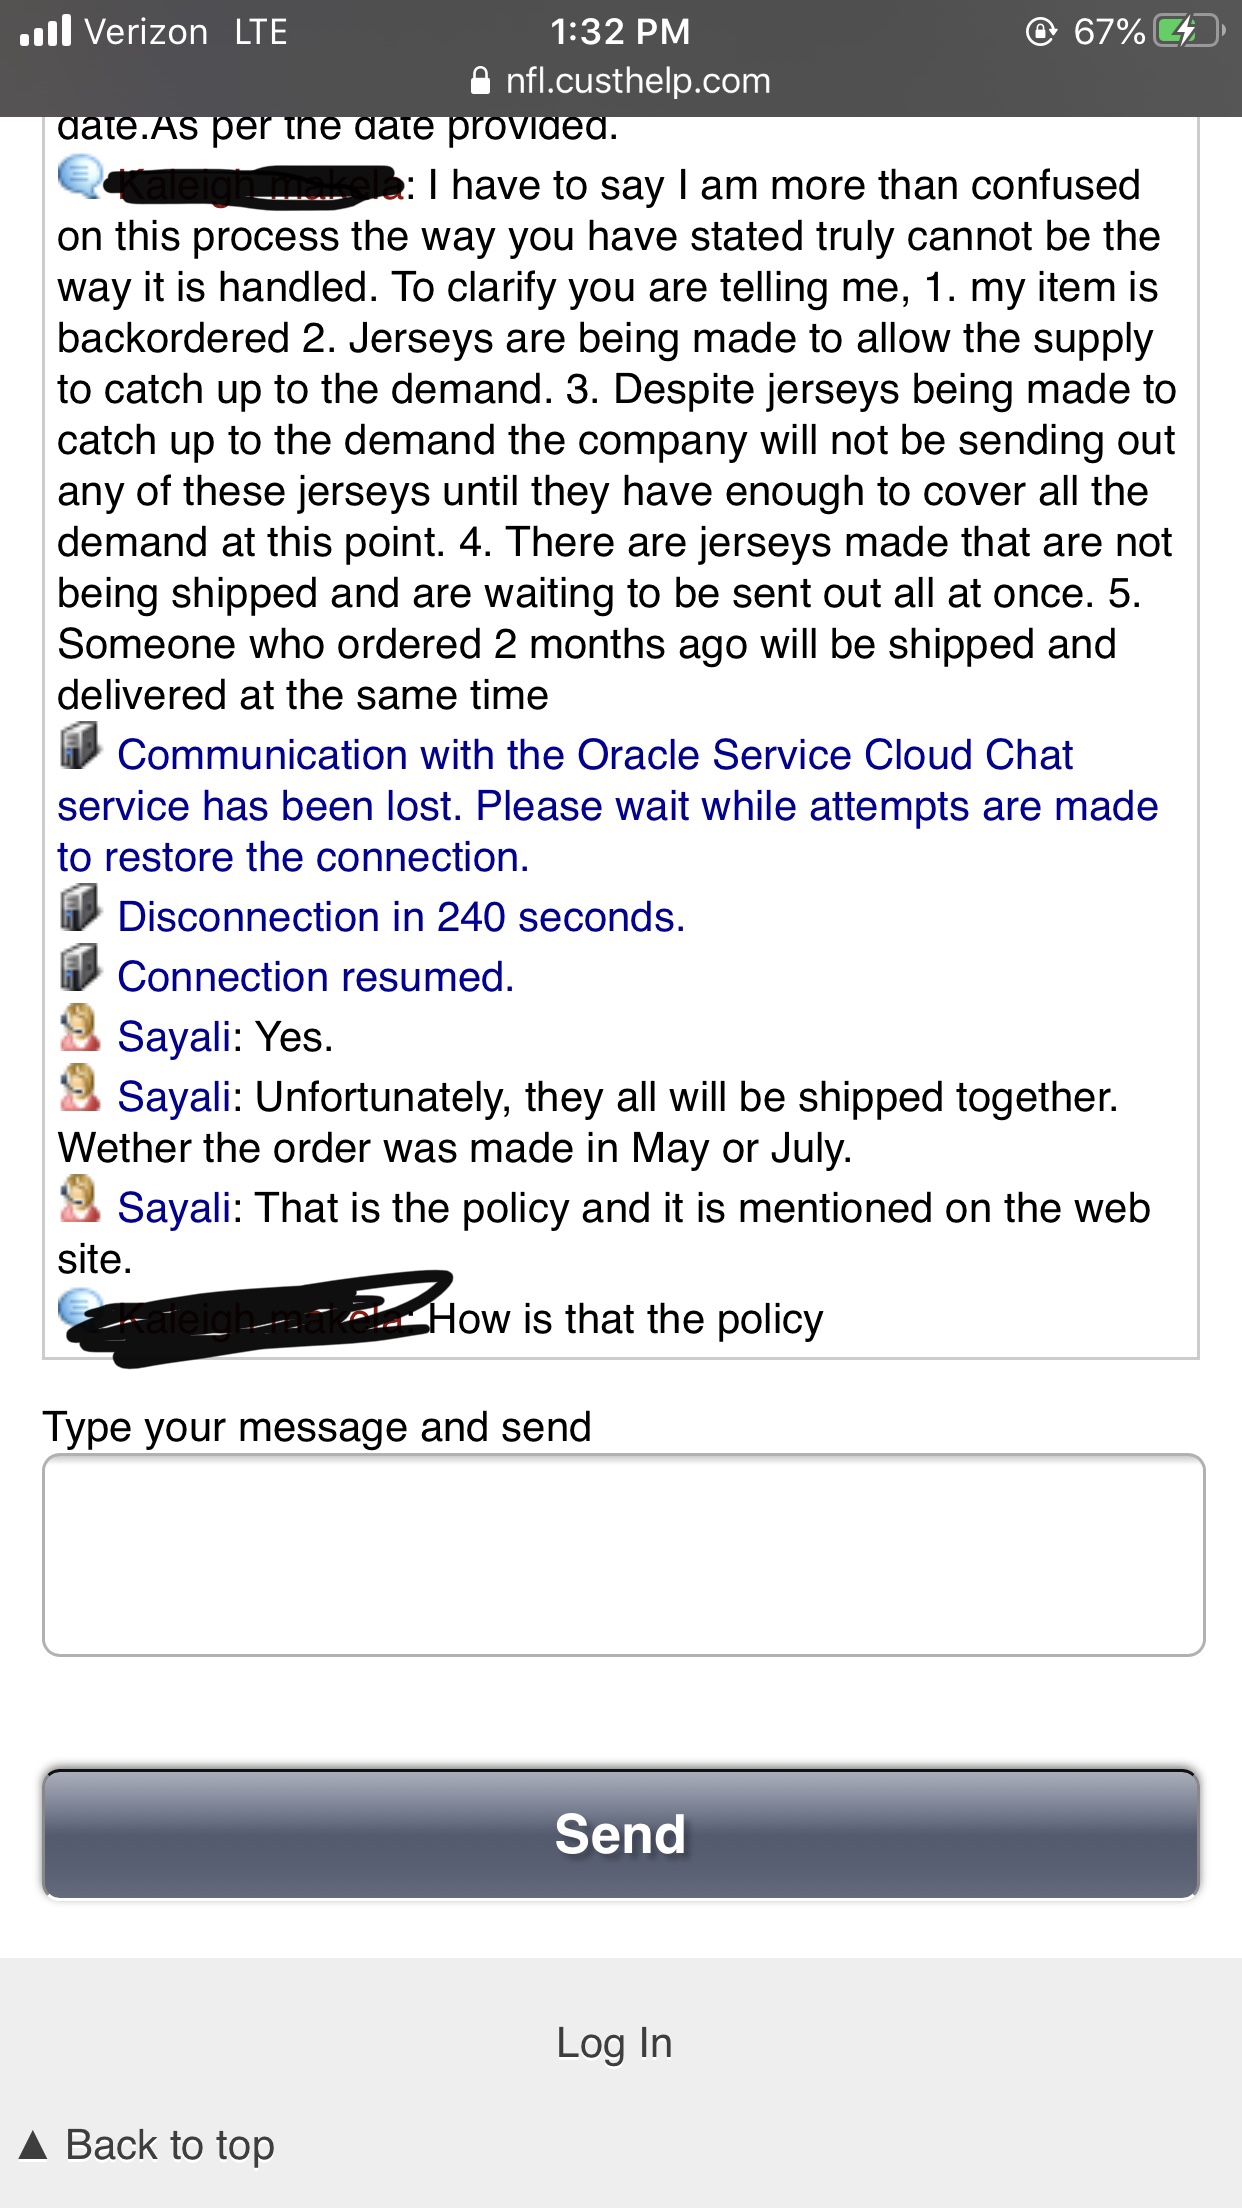
Task: Tap the customer chat bubble icon beside "I have to say"
Action: click(80, 177)
